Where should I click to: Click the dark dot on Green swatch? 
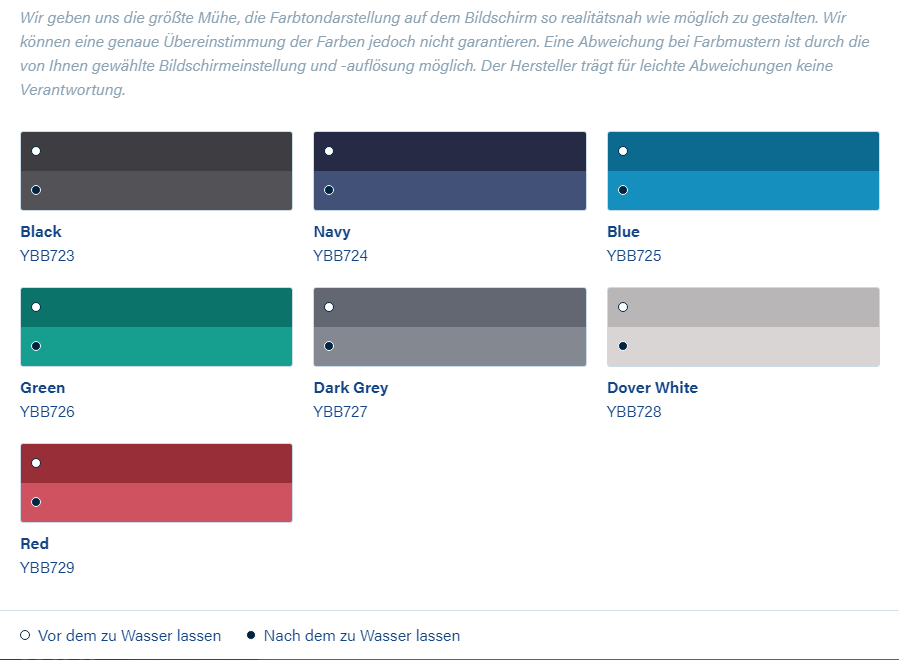click(x=36, y=346)
